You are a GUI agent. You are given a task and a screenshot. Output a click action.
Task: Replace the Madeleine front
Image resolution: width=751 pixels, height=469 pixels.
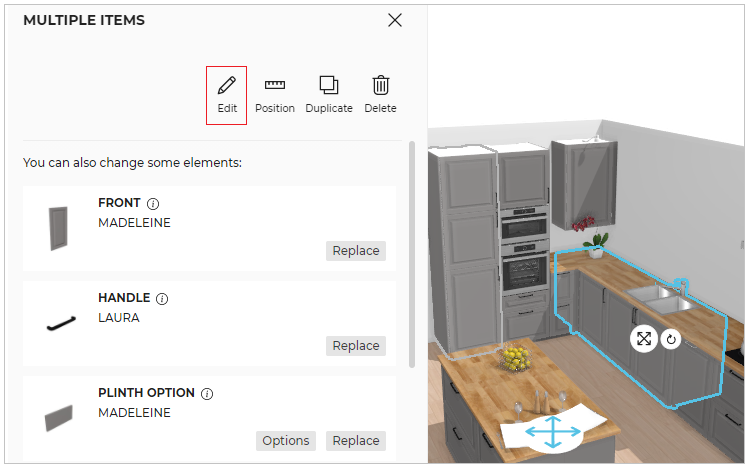point(355,251)
